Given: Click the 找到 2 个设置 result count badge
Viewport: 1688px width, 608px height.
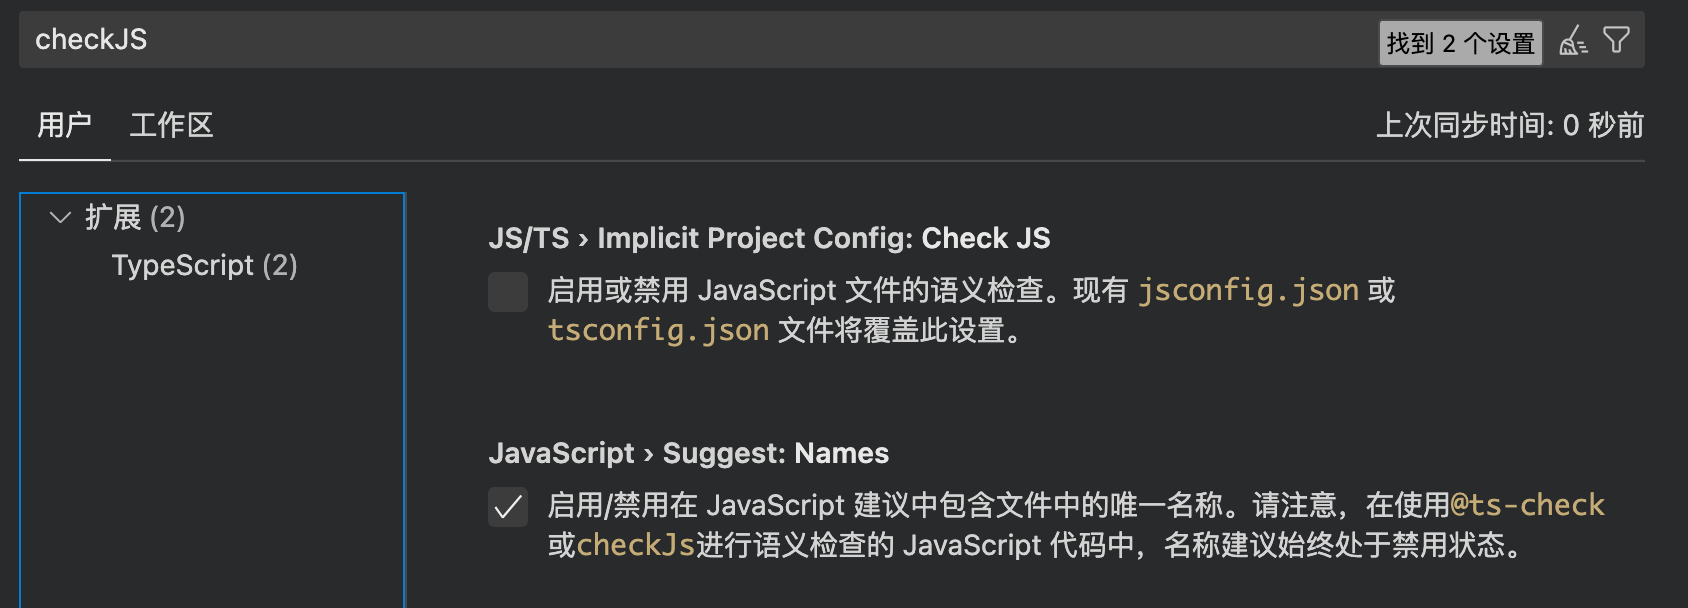Looking at the screenshot, I should click(x=1460, y=43).
